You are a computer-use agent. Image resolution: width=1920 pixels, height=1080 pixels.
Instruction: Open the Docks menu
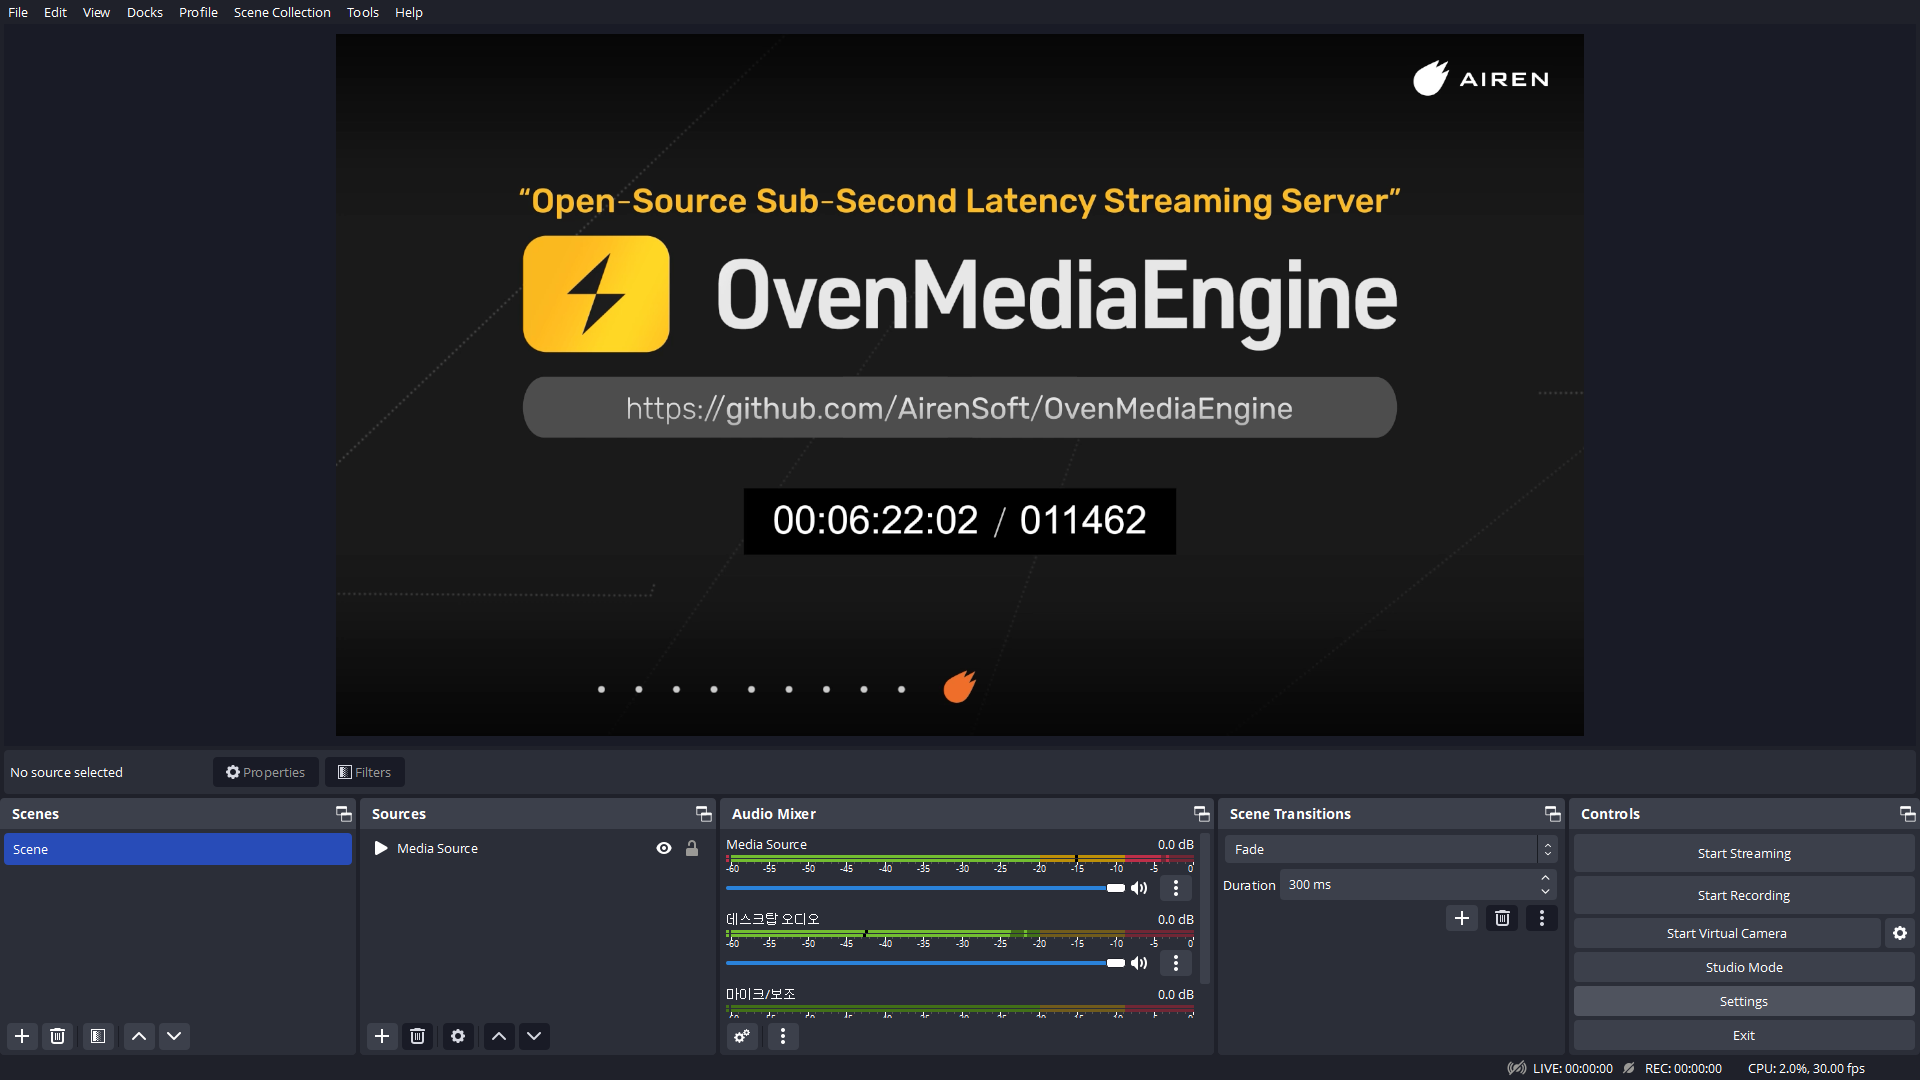(x=144, y=12)
